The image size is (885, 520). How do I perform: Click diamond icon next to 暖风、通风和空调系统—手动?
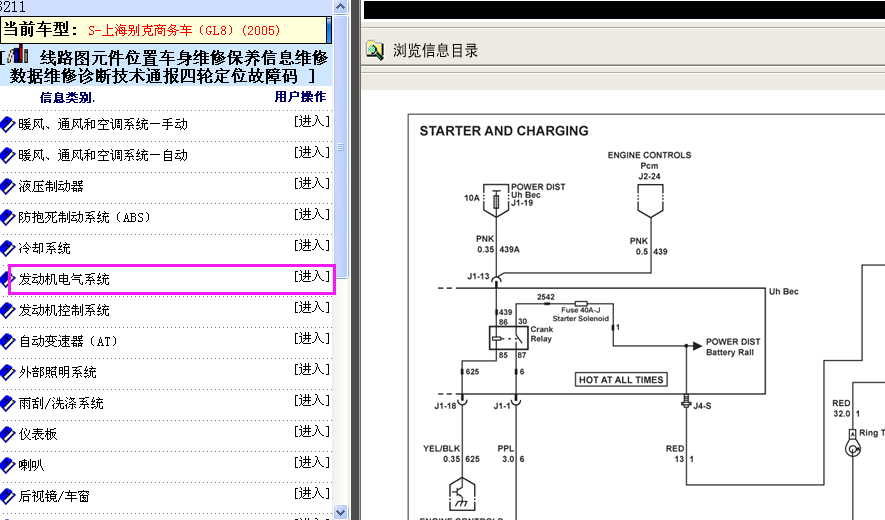coord(7,124)
